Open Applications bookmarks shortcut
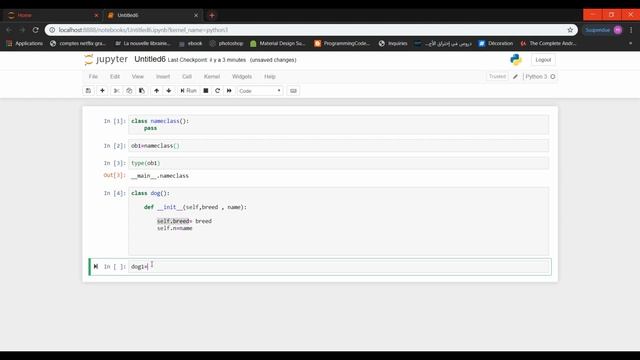This screenshot has width=640, height=360. 24,43
